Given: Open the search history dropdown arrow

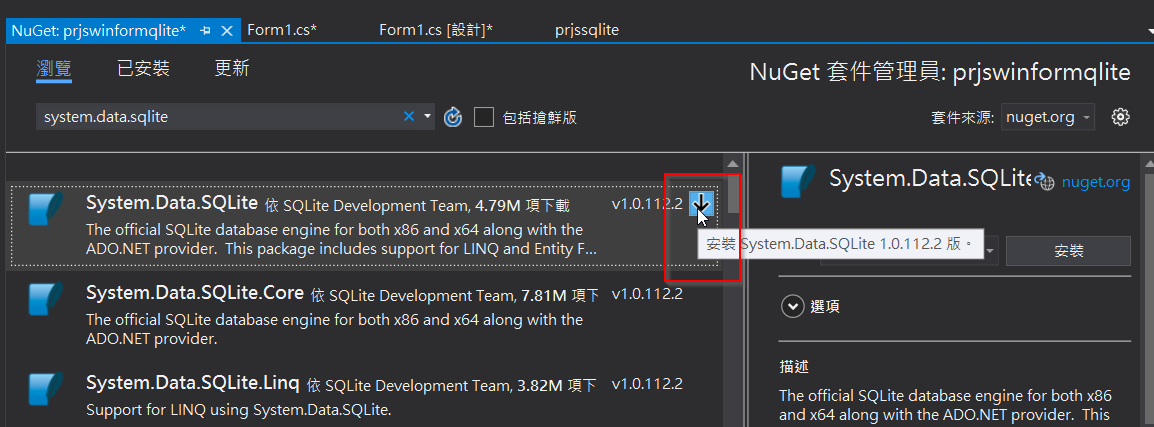Looking at the screenshot, I should pyautogui.click(x=428, y=117).
